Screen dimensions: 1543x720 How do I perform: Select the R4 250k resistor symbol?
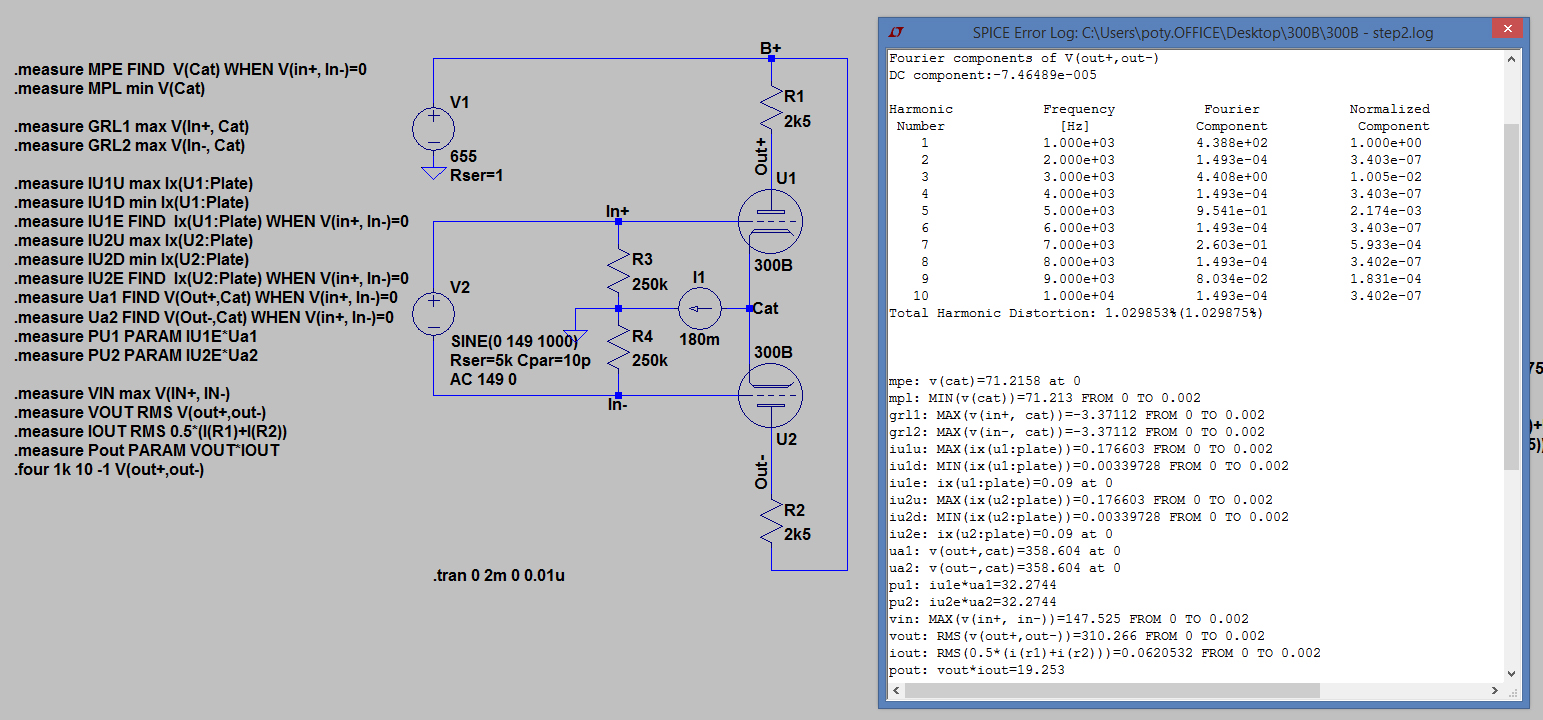coord(619,347)
